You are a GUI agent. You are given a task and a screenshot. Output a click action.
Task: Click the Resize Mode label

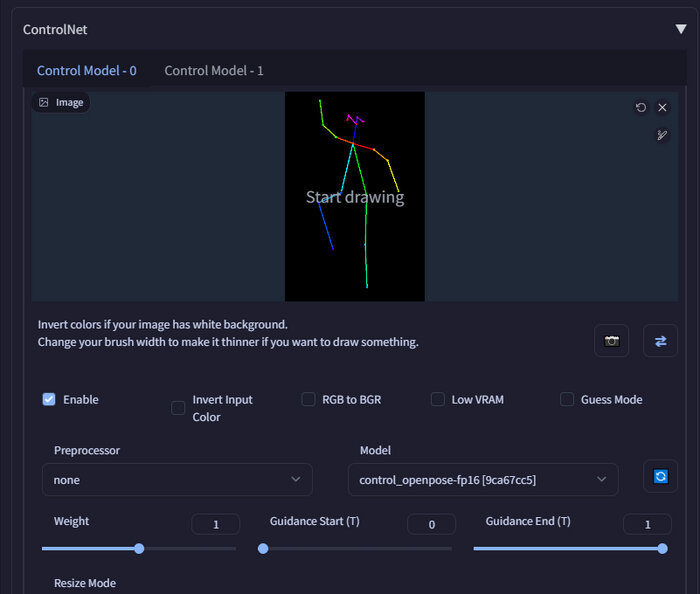85,583
